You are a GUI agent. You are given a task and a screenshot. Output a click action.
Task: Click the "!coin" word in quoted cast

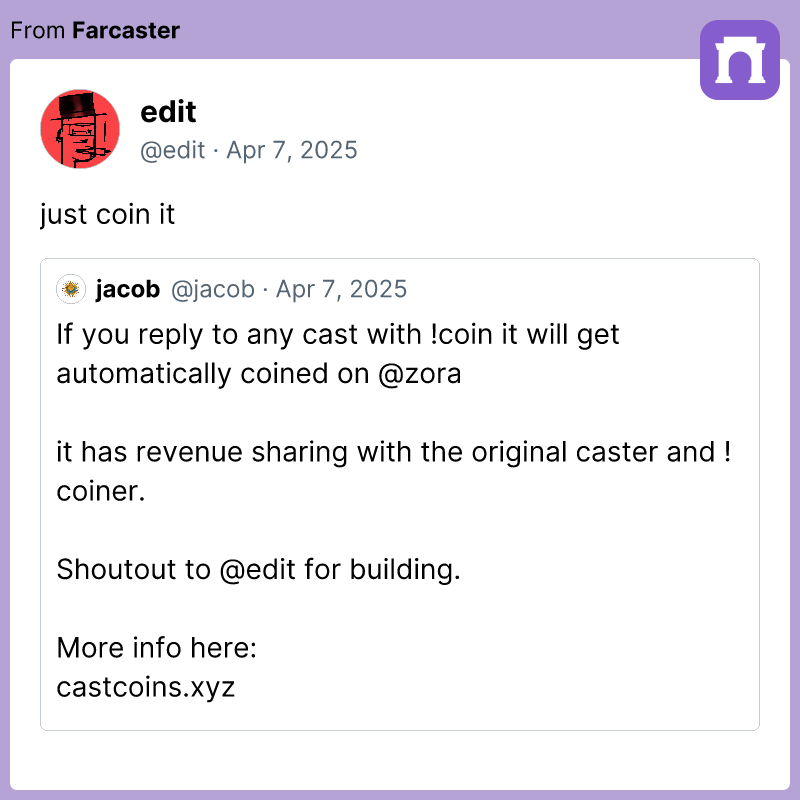[x=467, y=334]
